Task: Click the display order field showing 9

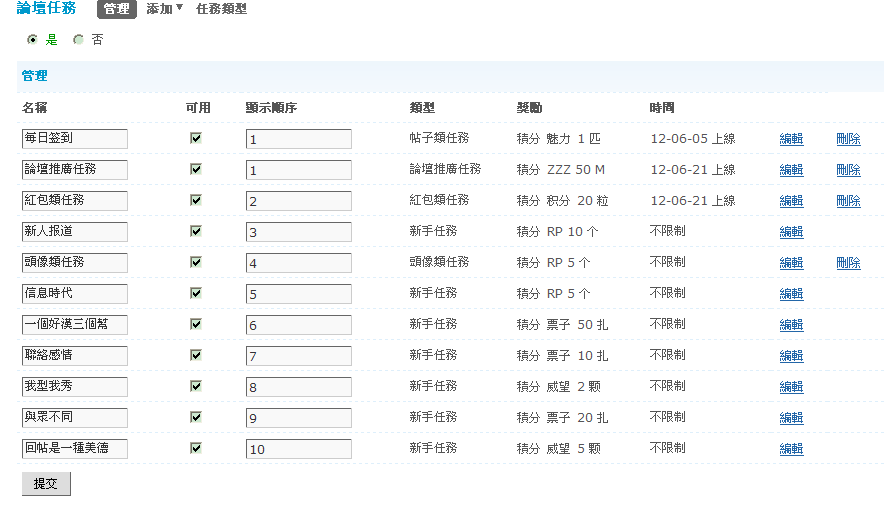Action: click(298, 417)
